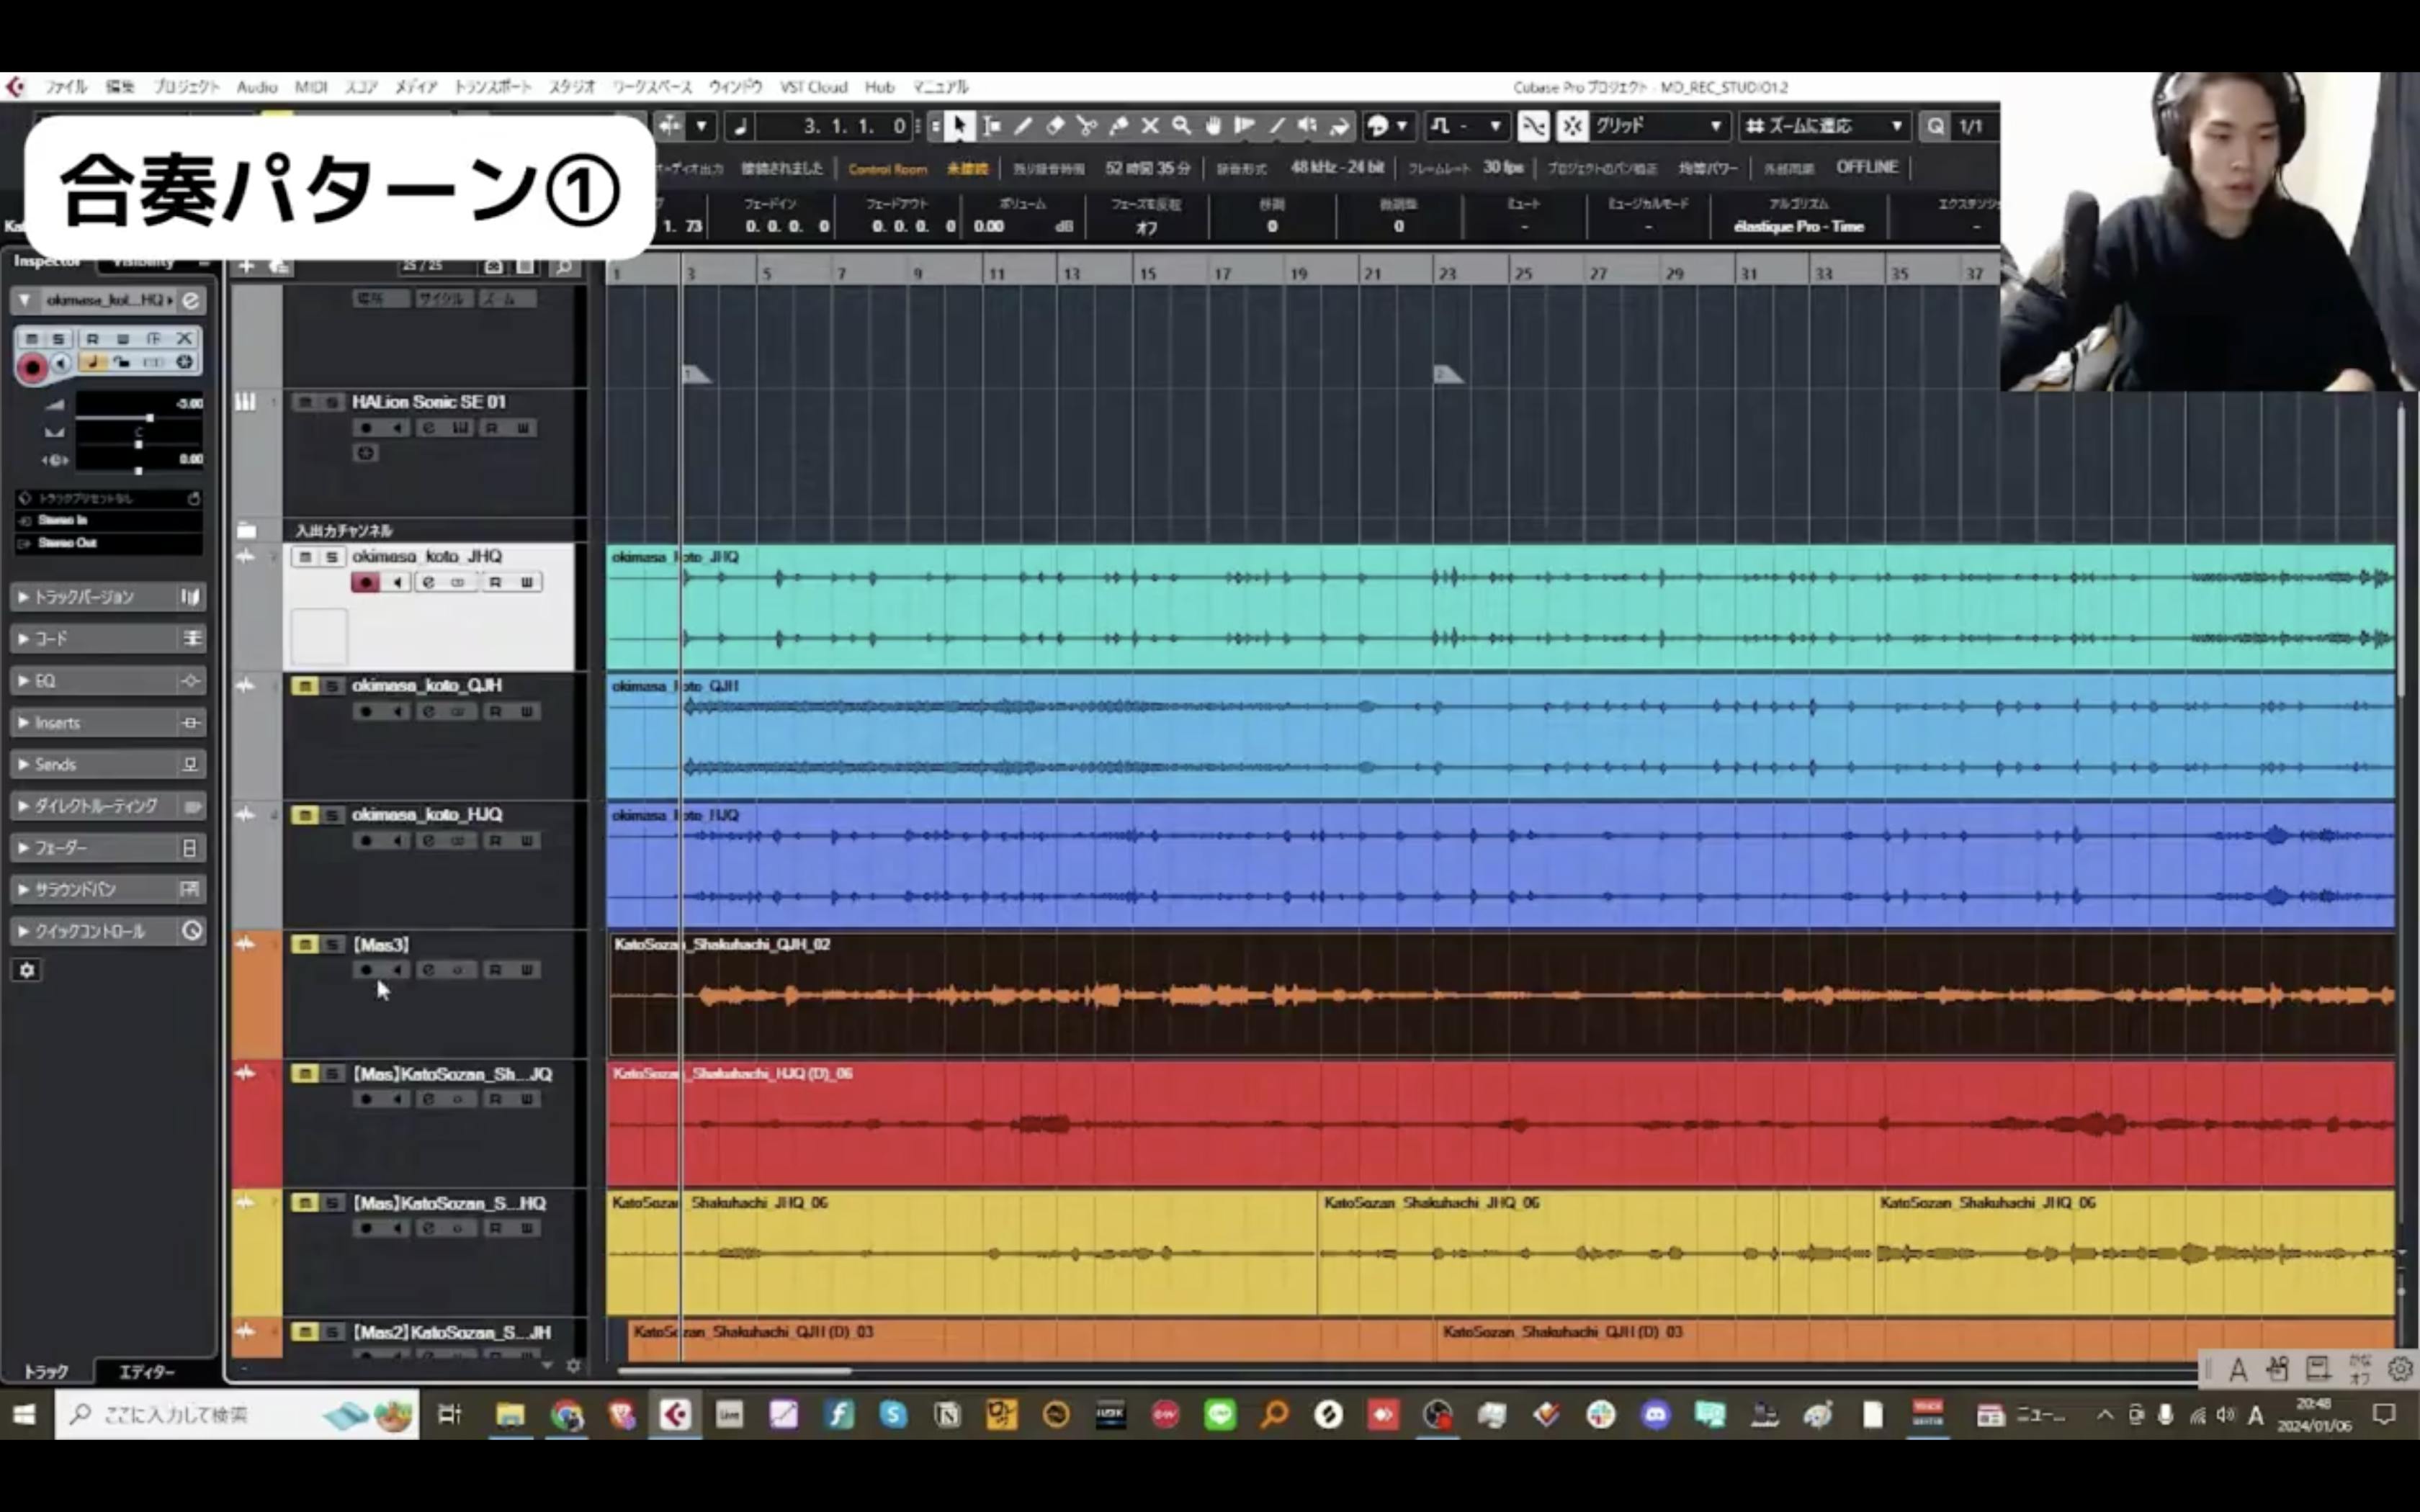
Task: Select the Mute X tool
Action: [x=1150, y=126]
